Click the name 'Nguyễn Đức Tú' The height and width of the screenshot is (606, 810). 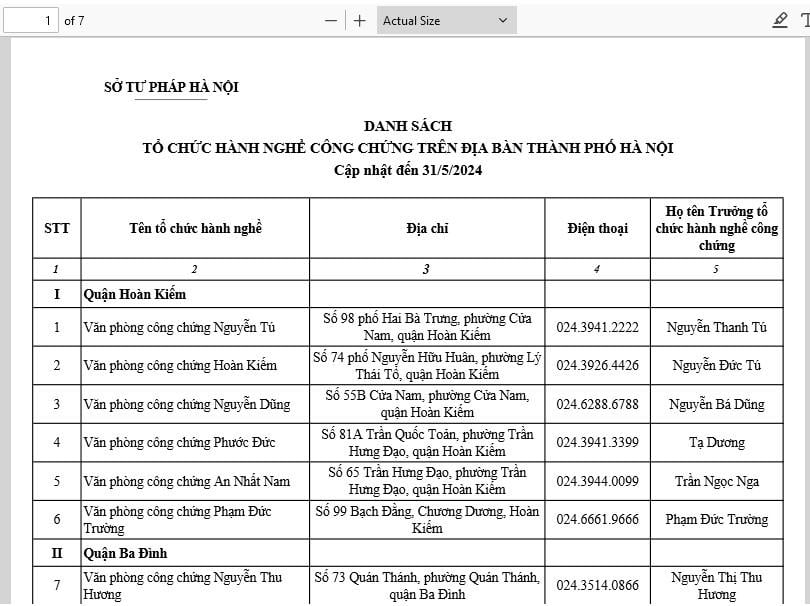pos(716,365)
